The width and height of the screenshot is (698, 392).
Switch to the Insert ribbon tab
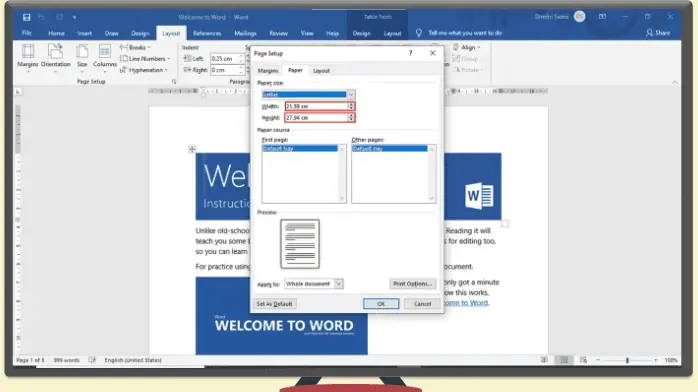click(84, 33)
